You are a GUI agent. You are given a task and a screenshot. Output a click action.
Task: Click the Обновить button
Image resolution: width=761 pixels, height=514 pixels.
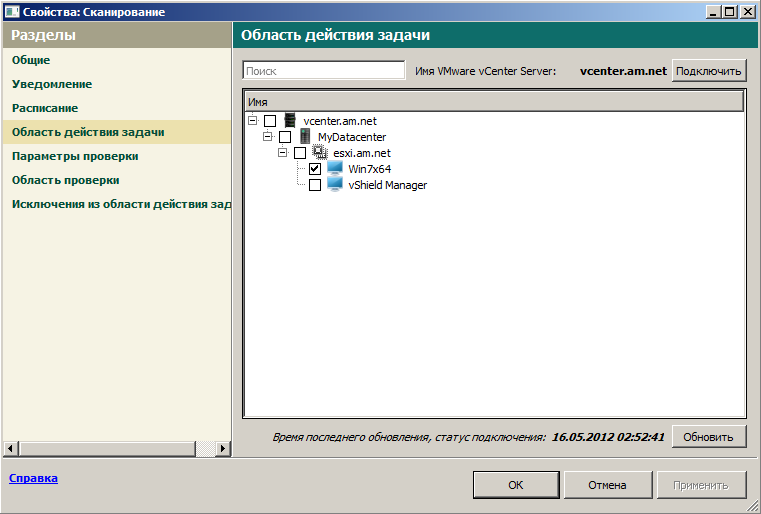709,437
